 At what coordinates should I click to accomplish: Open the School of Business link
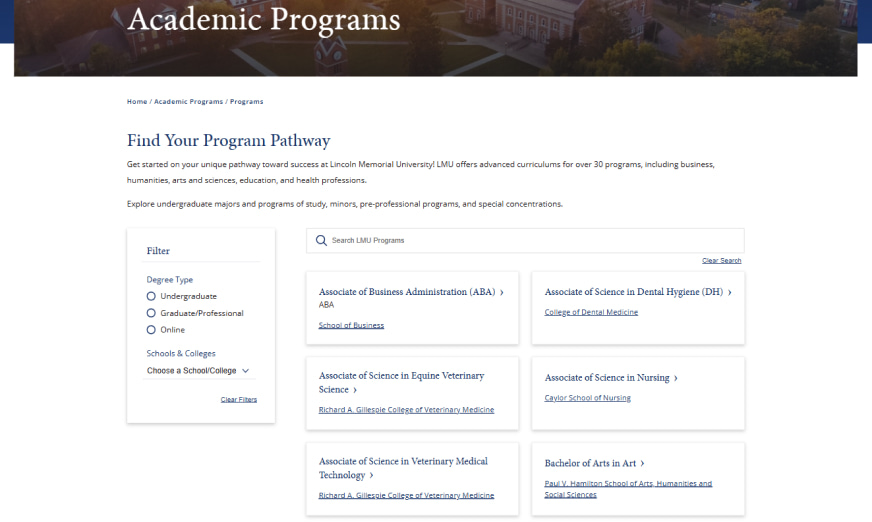tap(351, 325)
